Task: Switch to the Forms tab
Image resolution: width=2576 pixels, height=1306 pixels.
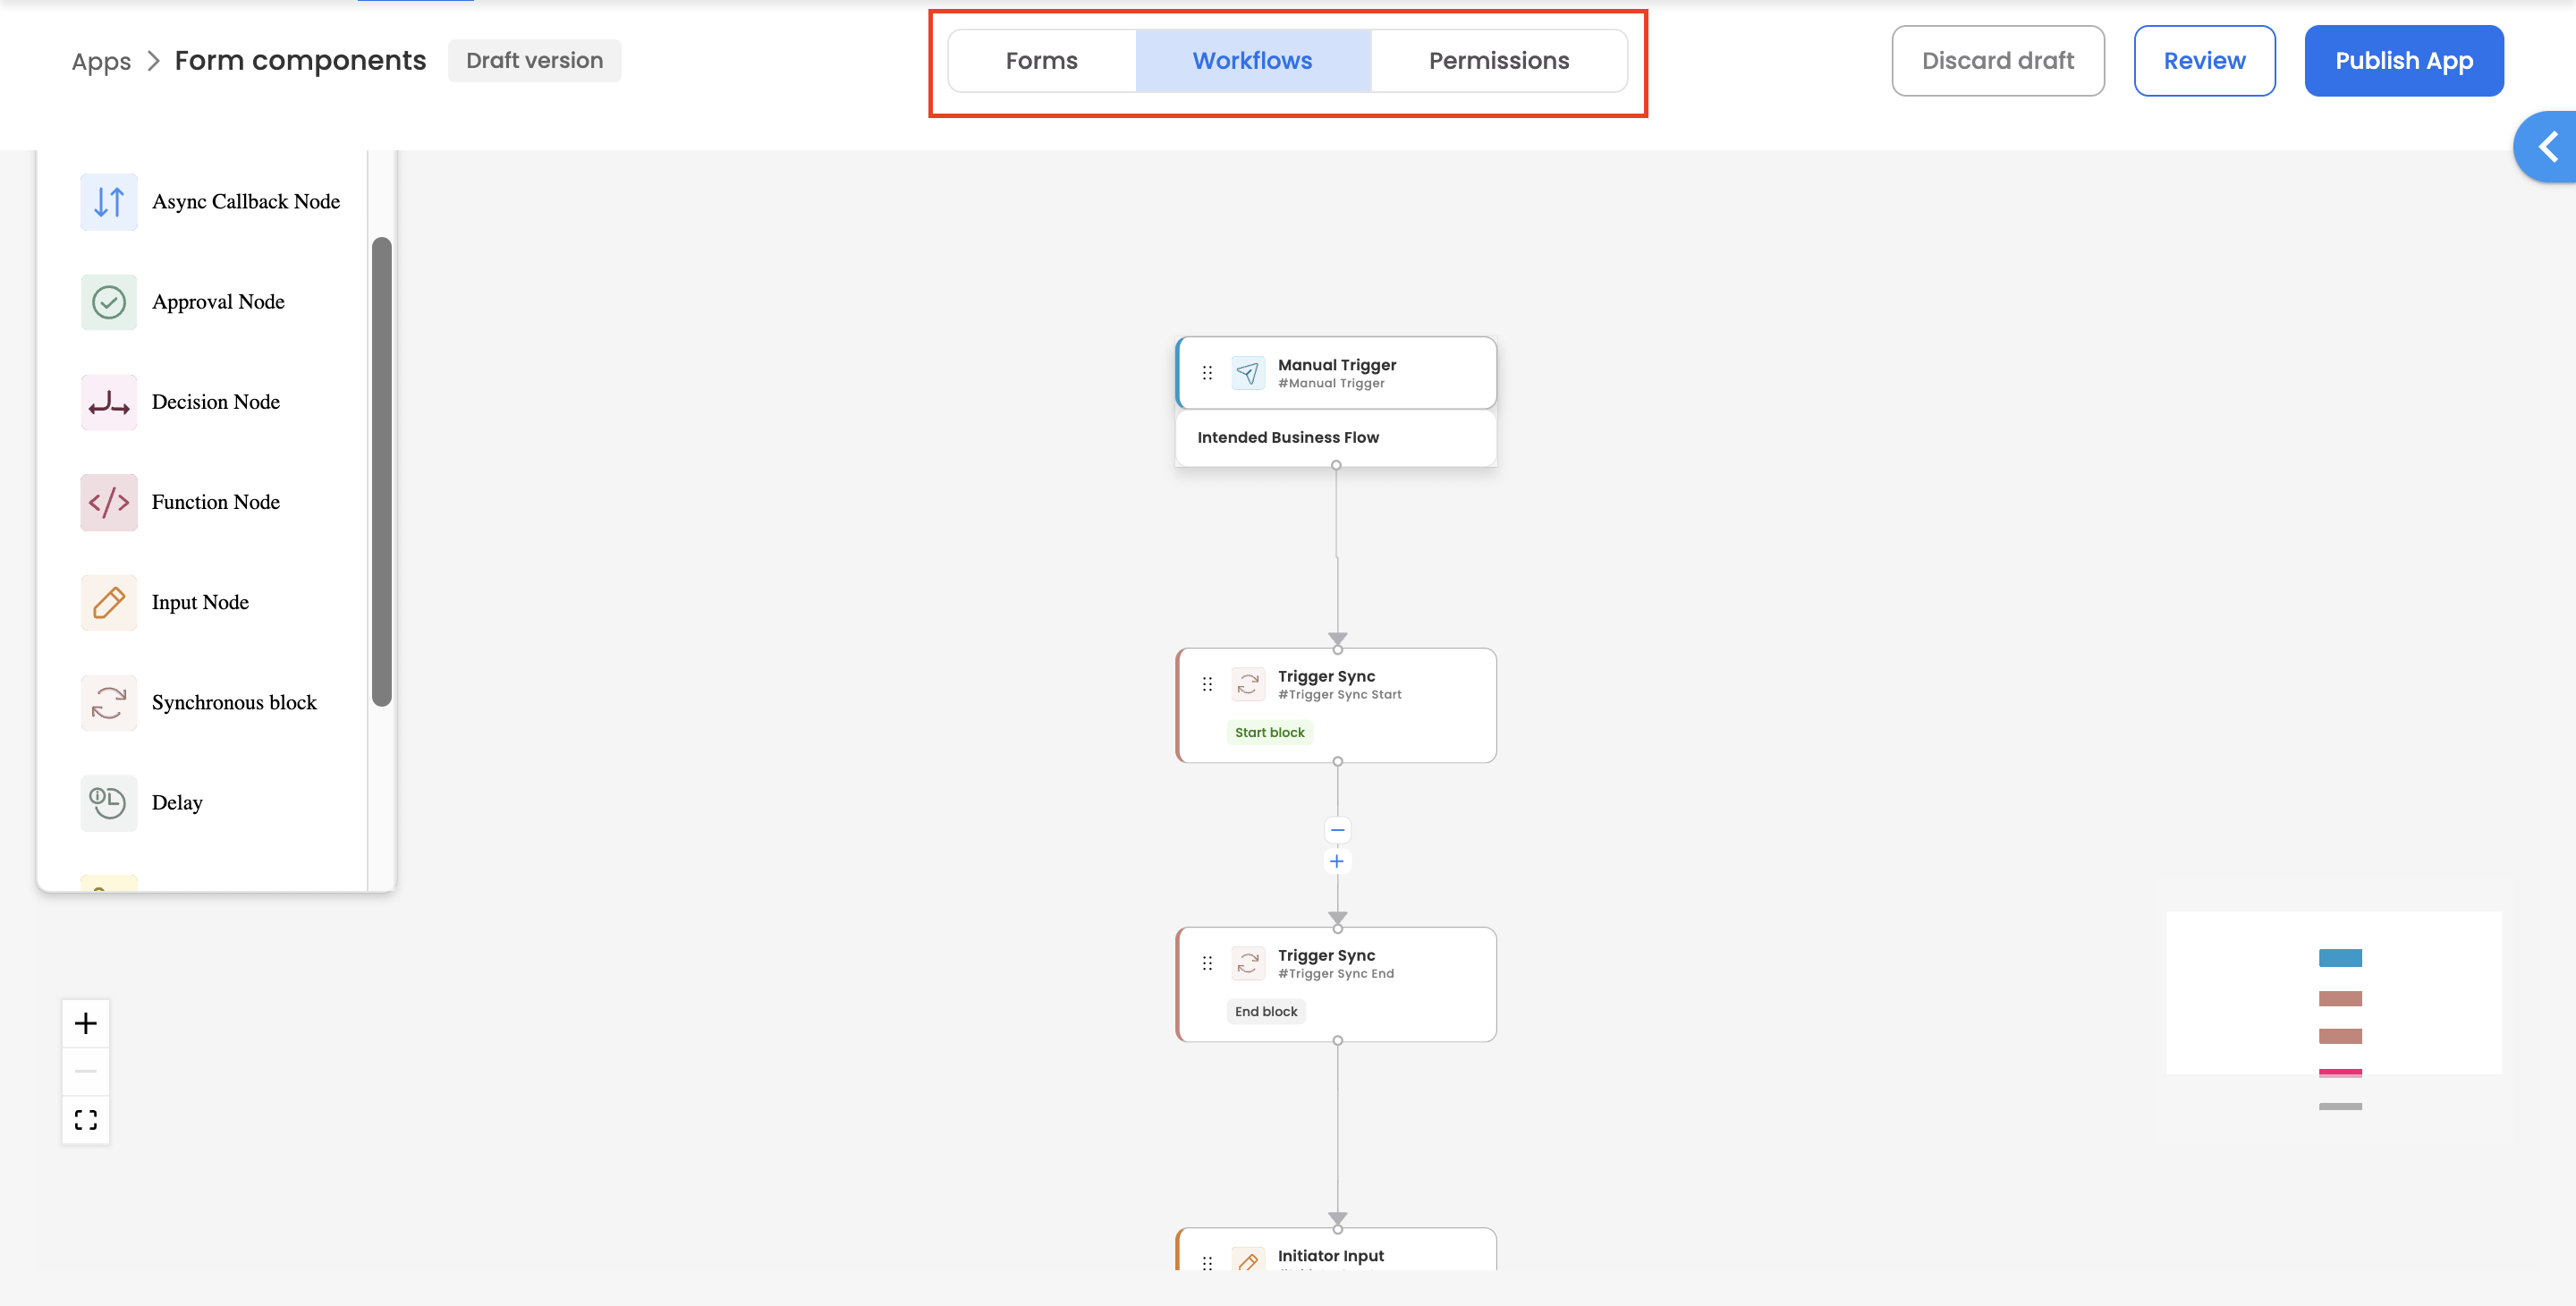Action: click(x=1041, y=61)
